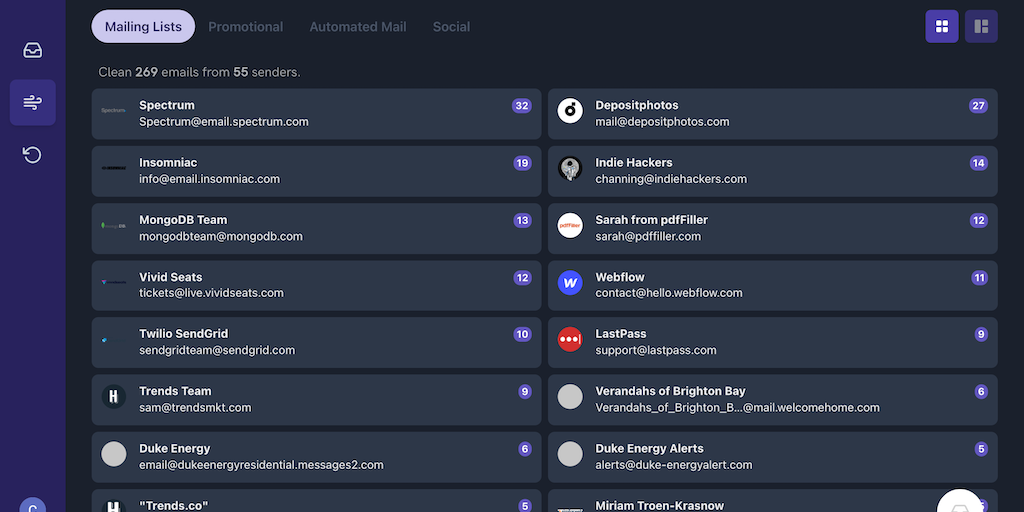Open the Automated Mail tab
The height and width of the screenshot is (512, 1024).
click(x=357, y=27)
